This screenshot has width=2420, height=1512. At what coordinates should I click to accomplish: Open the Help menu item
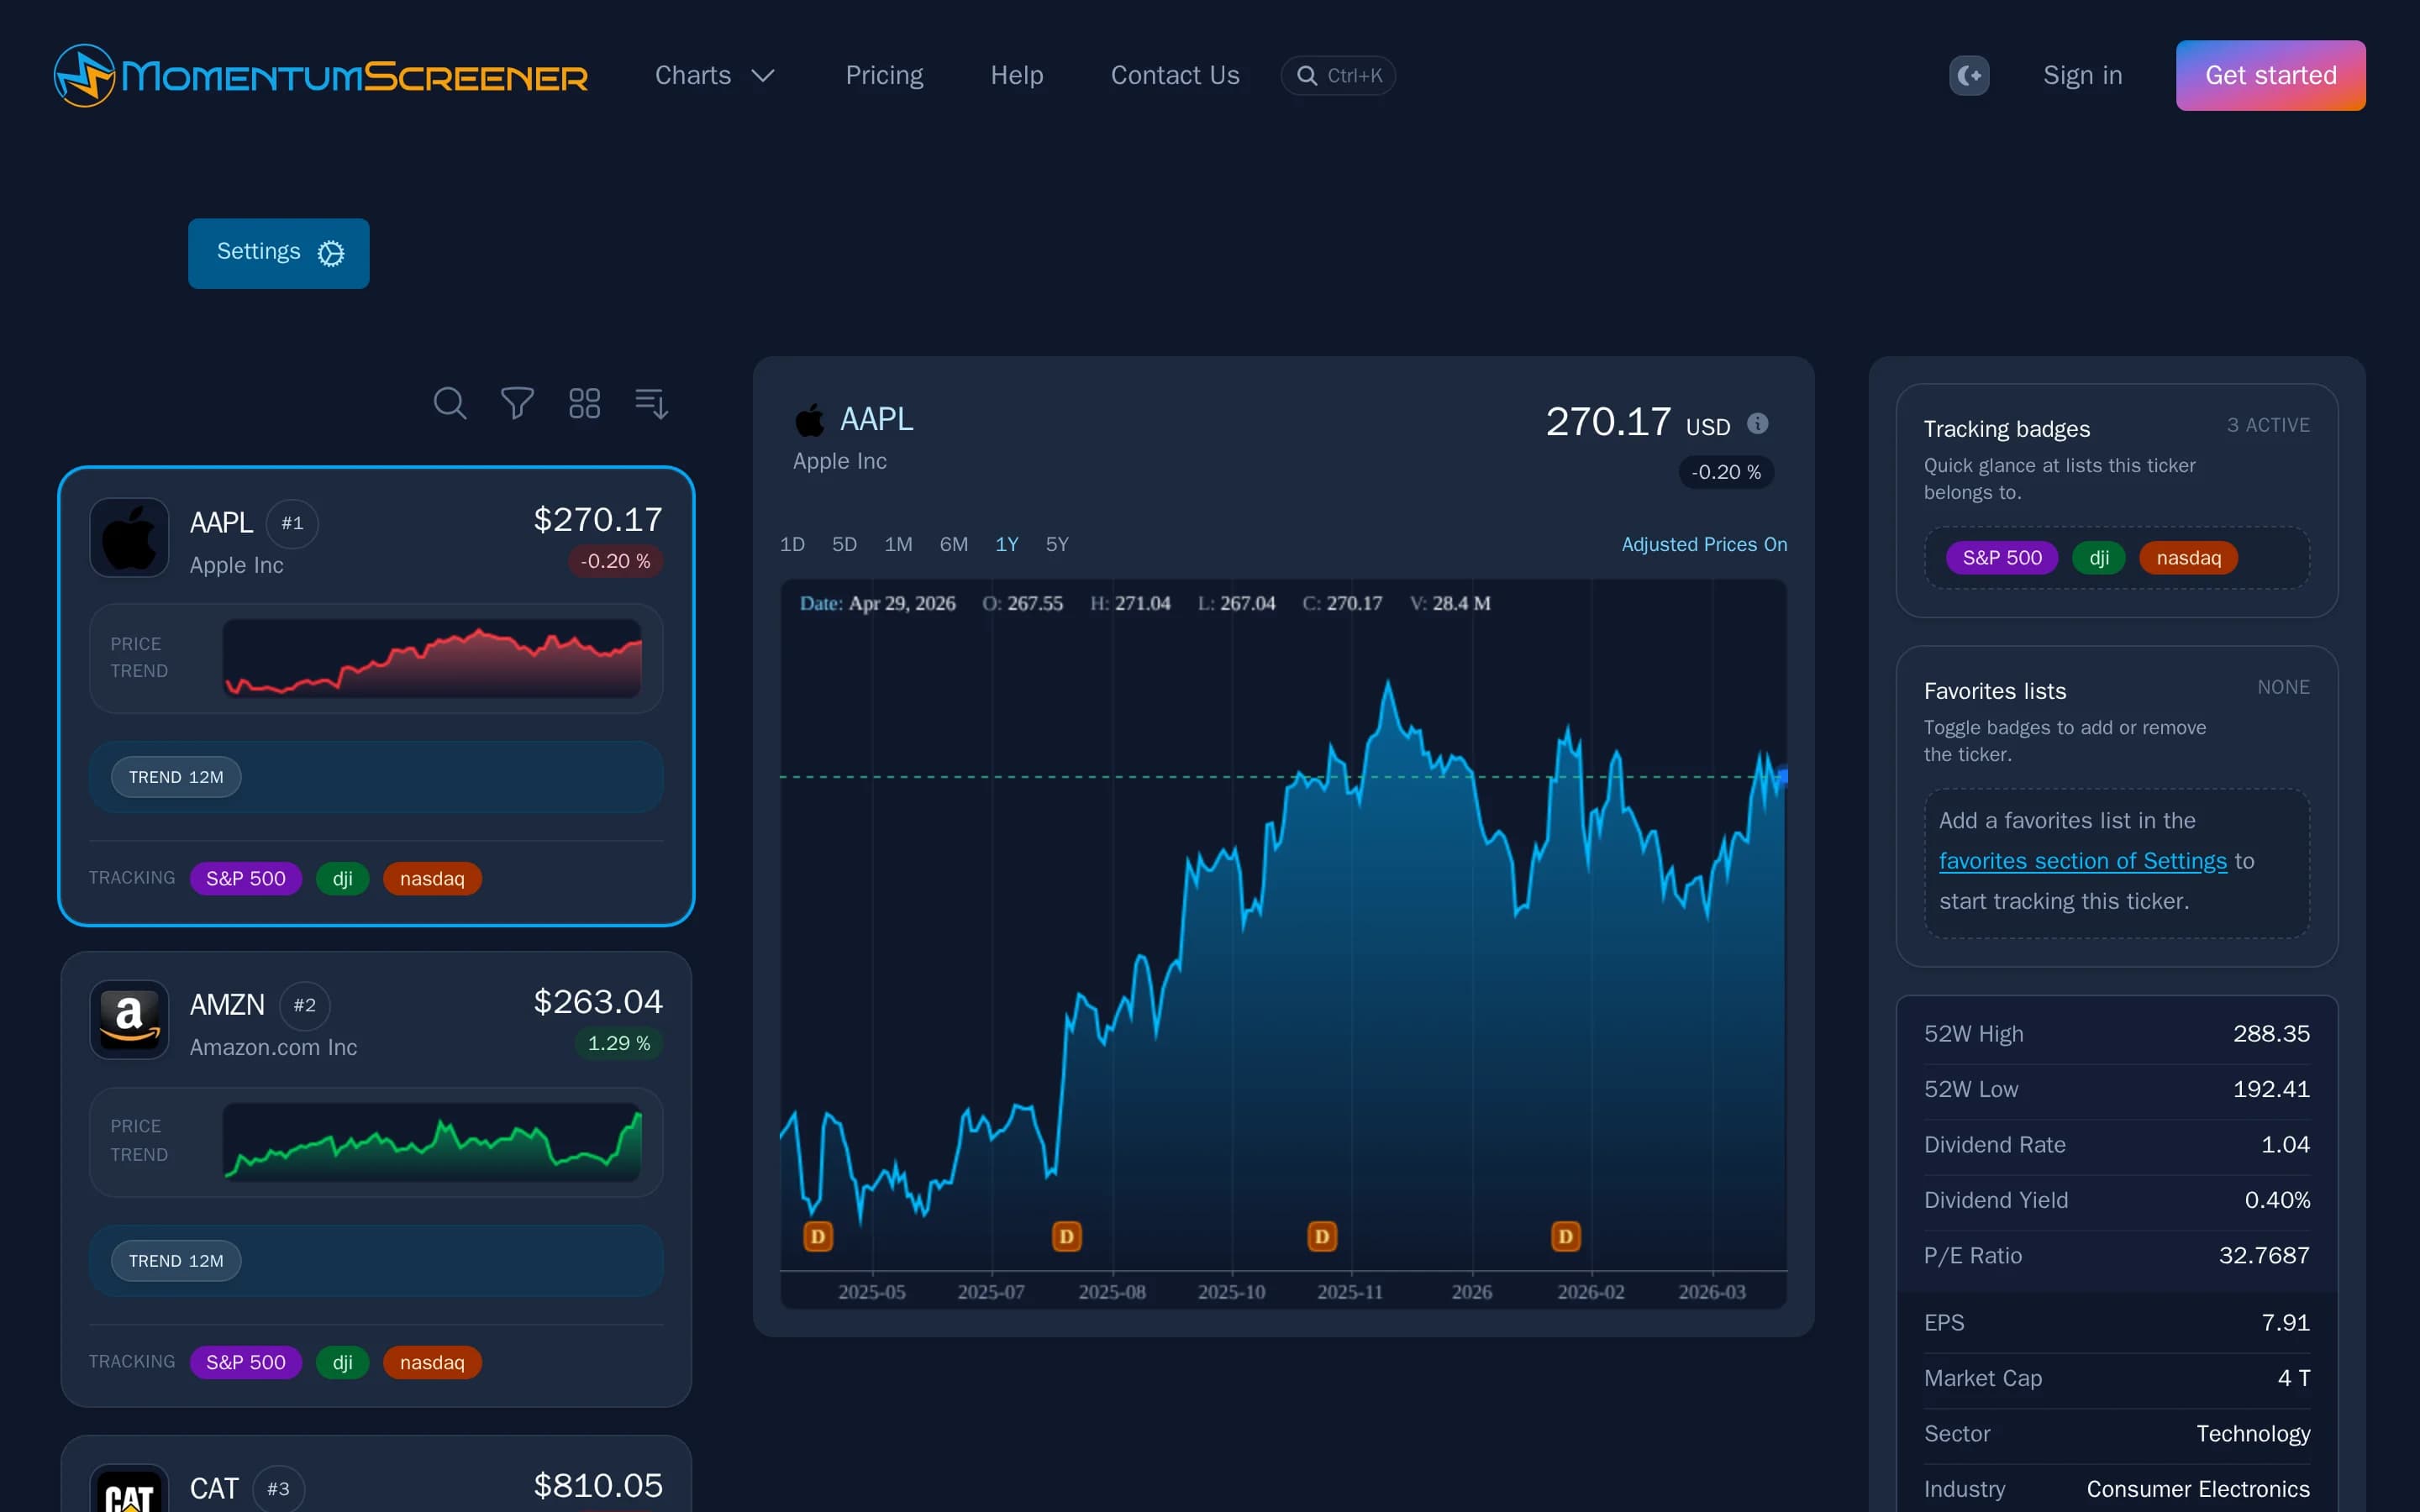[1016, 76]
